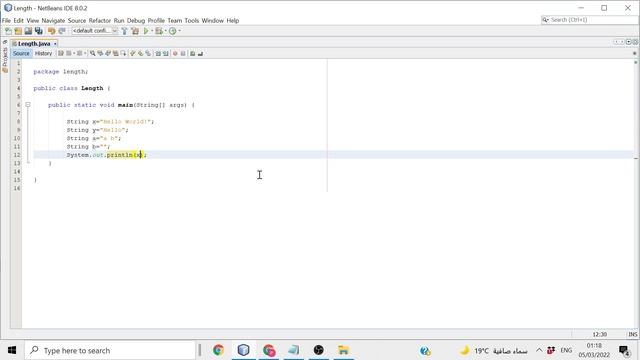Switch to the History view button
Screen dimensions: 640x360
(43, 53)
